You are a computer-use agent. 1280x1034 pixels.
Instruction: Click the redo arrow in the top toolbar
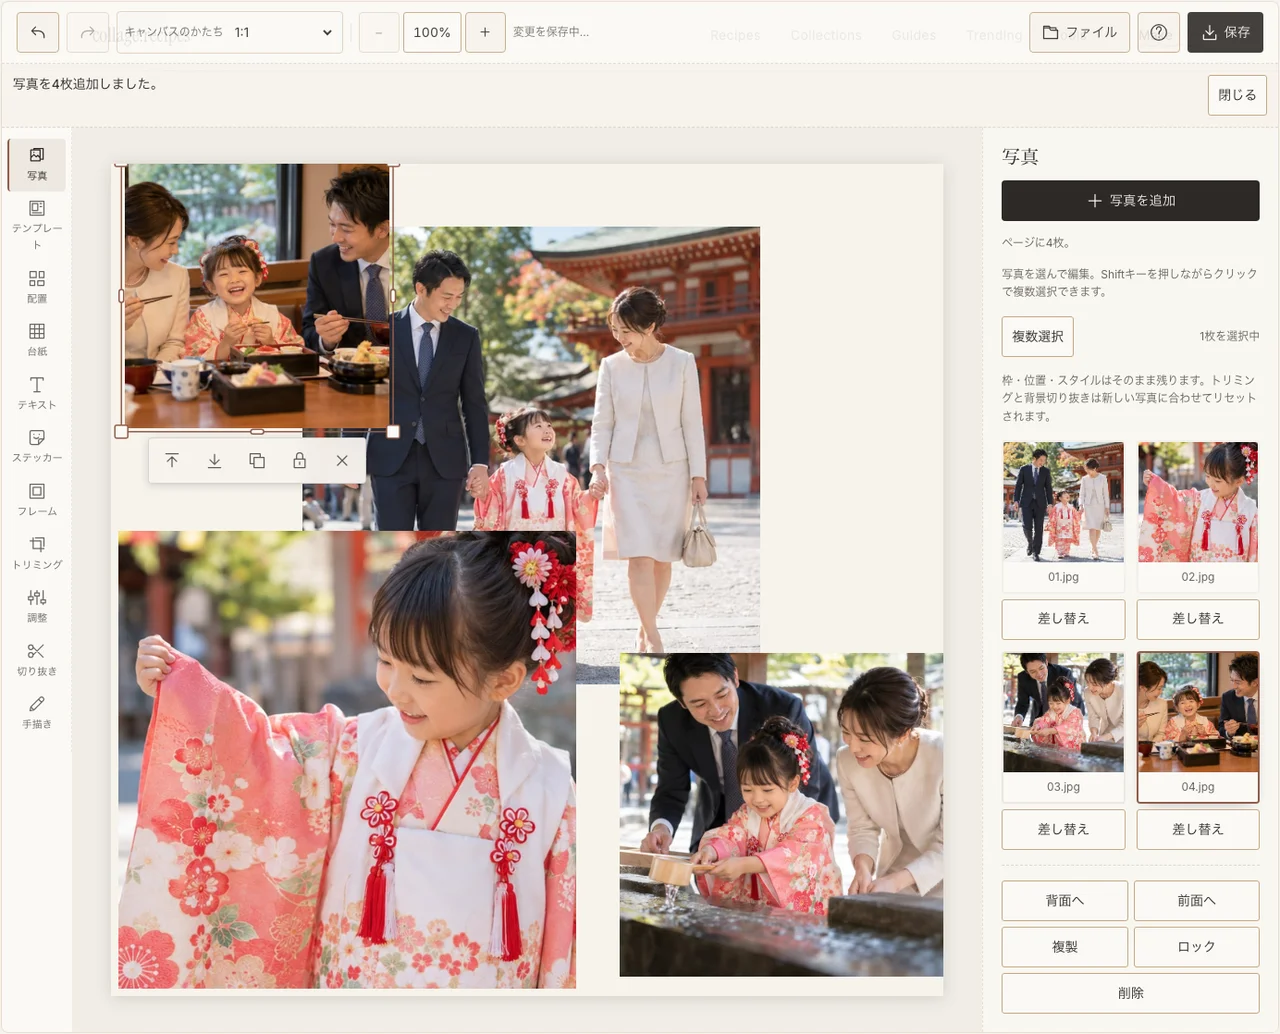point(87,32)
